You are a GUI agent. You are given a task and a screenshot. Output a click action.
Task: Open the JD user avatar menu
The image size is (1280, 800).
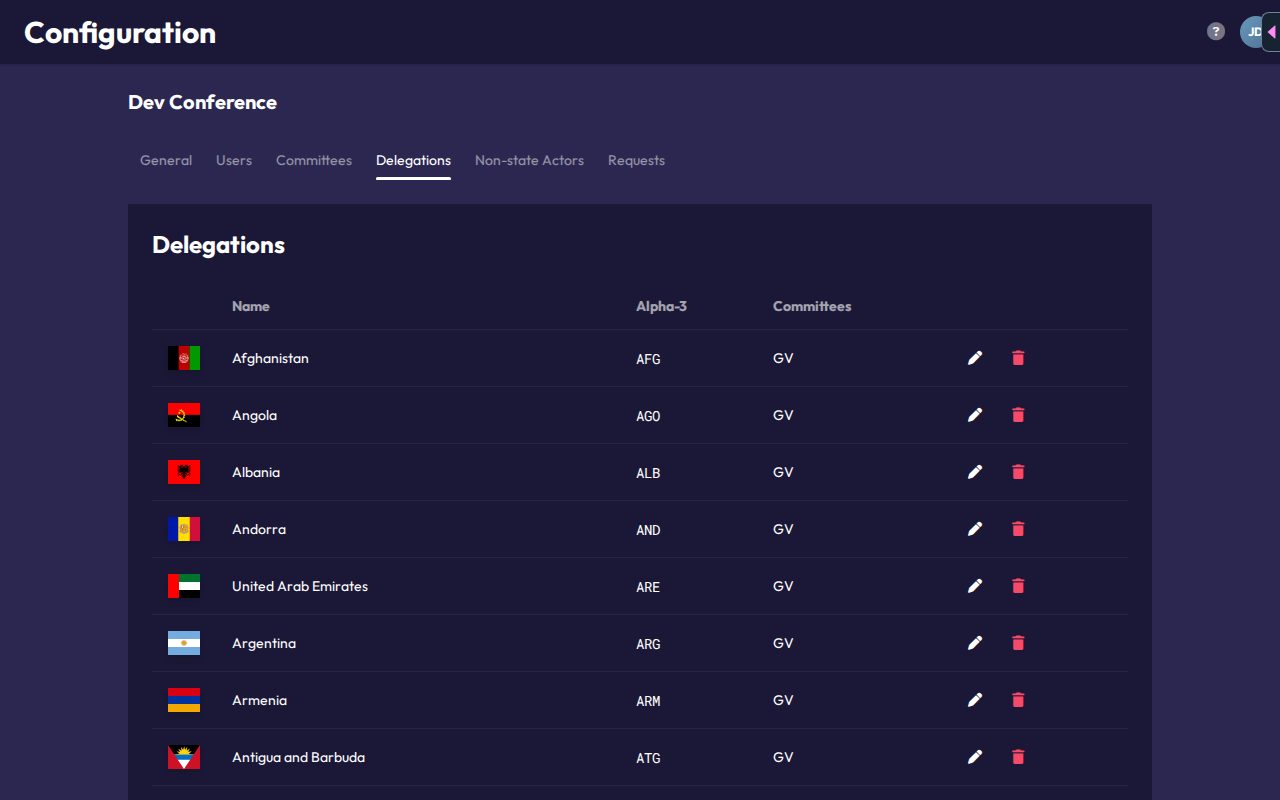point(1252,32)
